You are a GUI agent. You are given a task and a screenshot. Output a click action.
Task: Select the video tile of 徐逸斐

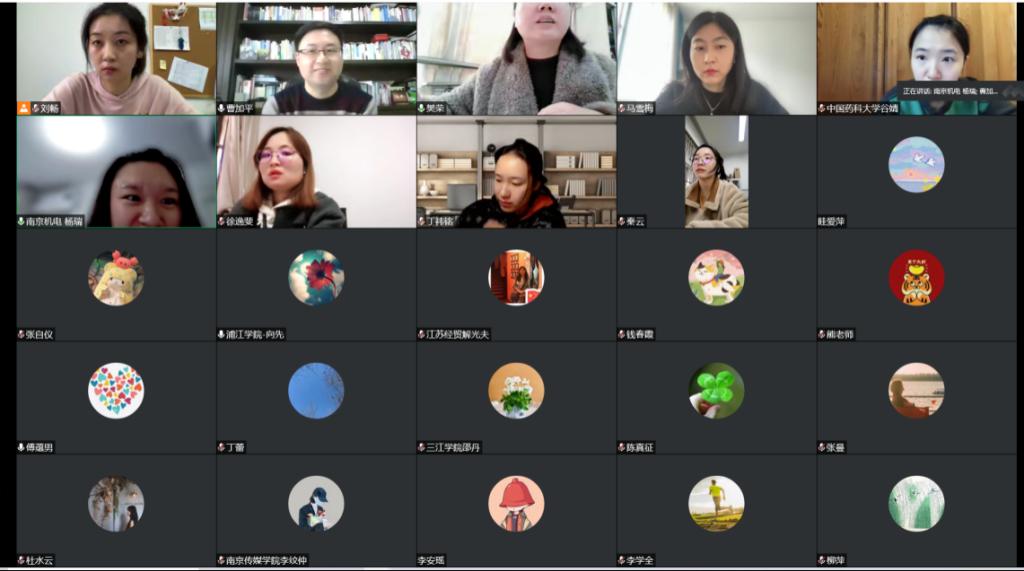click(316, 172)
